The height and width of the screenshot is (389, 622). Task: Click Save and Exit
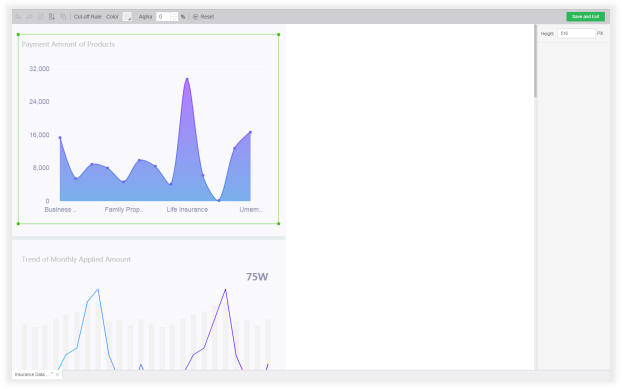586,17
